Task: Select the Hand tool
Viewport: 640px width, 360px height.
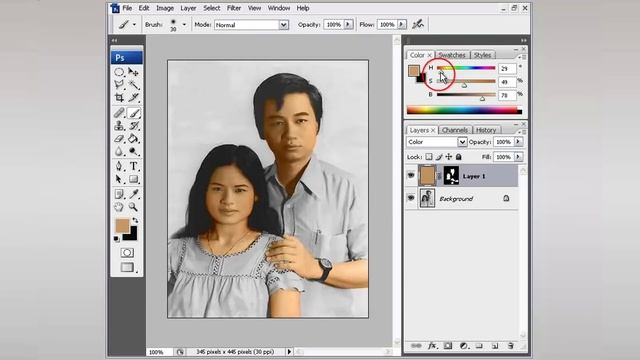Action: [119, 207]
